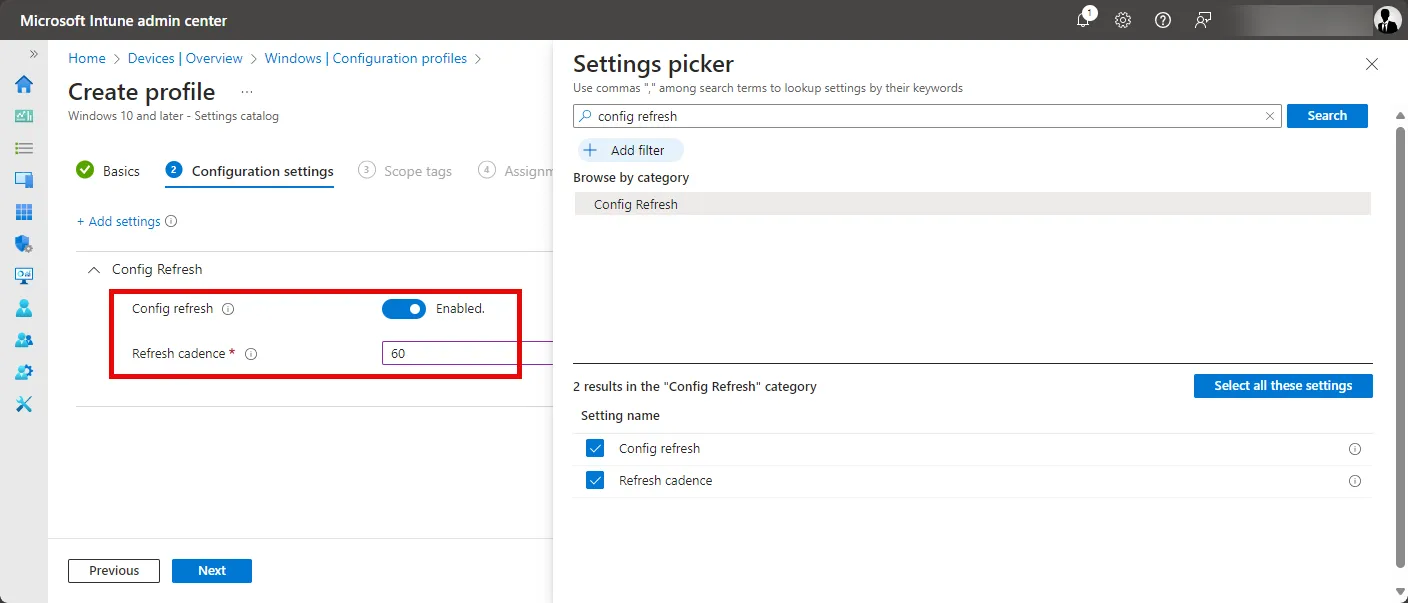Click the Next button

(212, 571)
